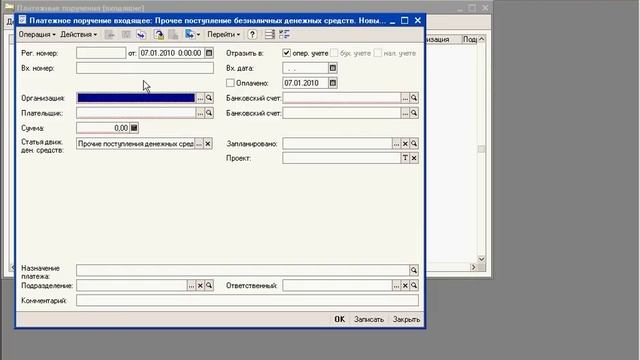
Task: Click the Вх. дата date field
Action: [305, 68]
